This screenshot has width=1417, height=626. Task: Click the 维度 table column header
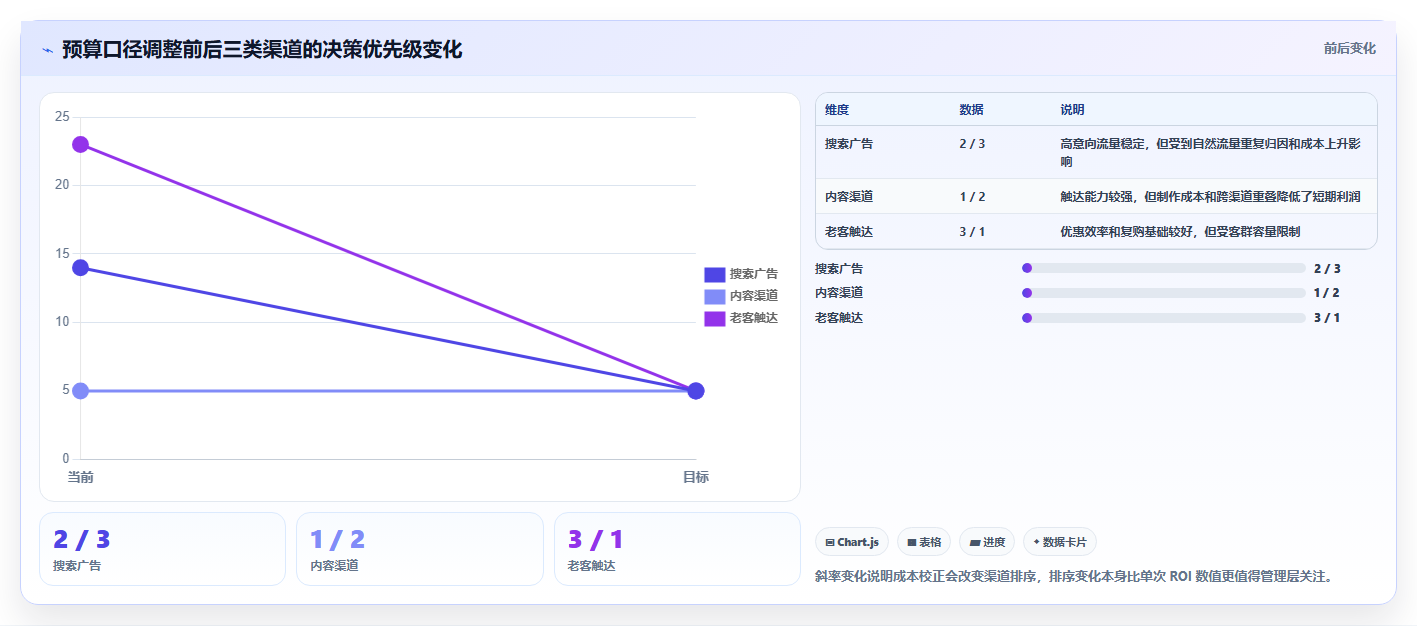(837, 110)
